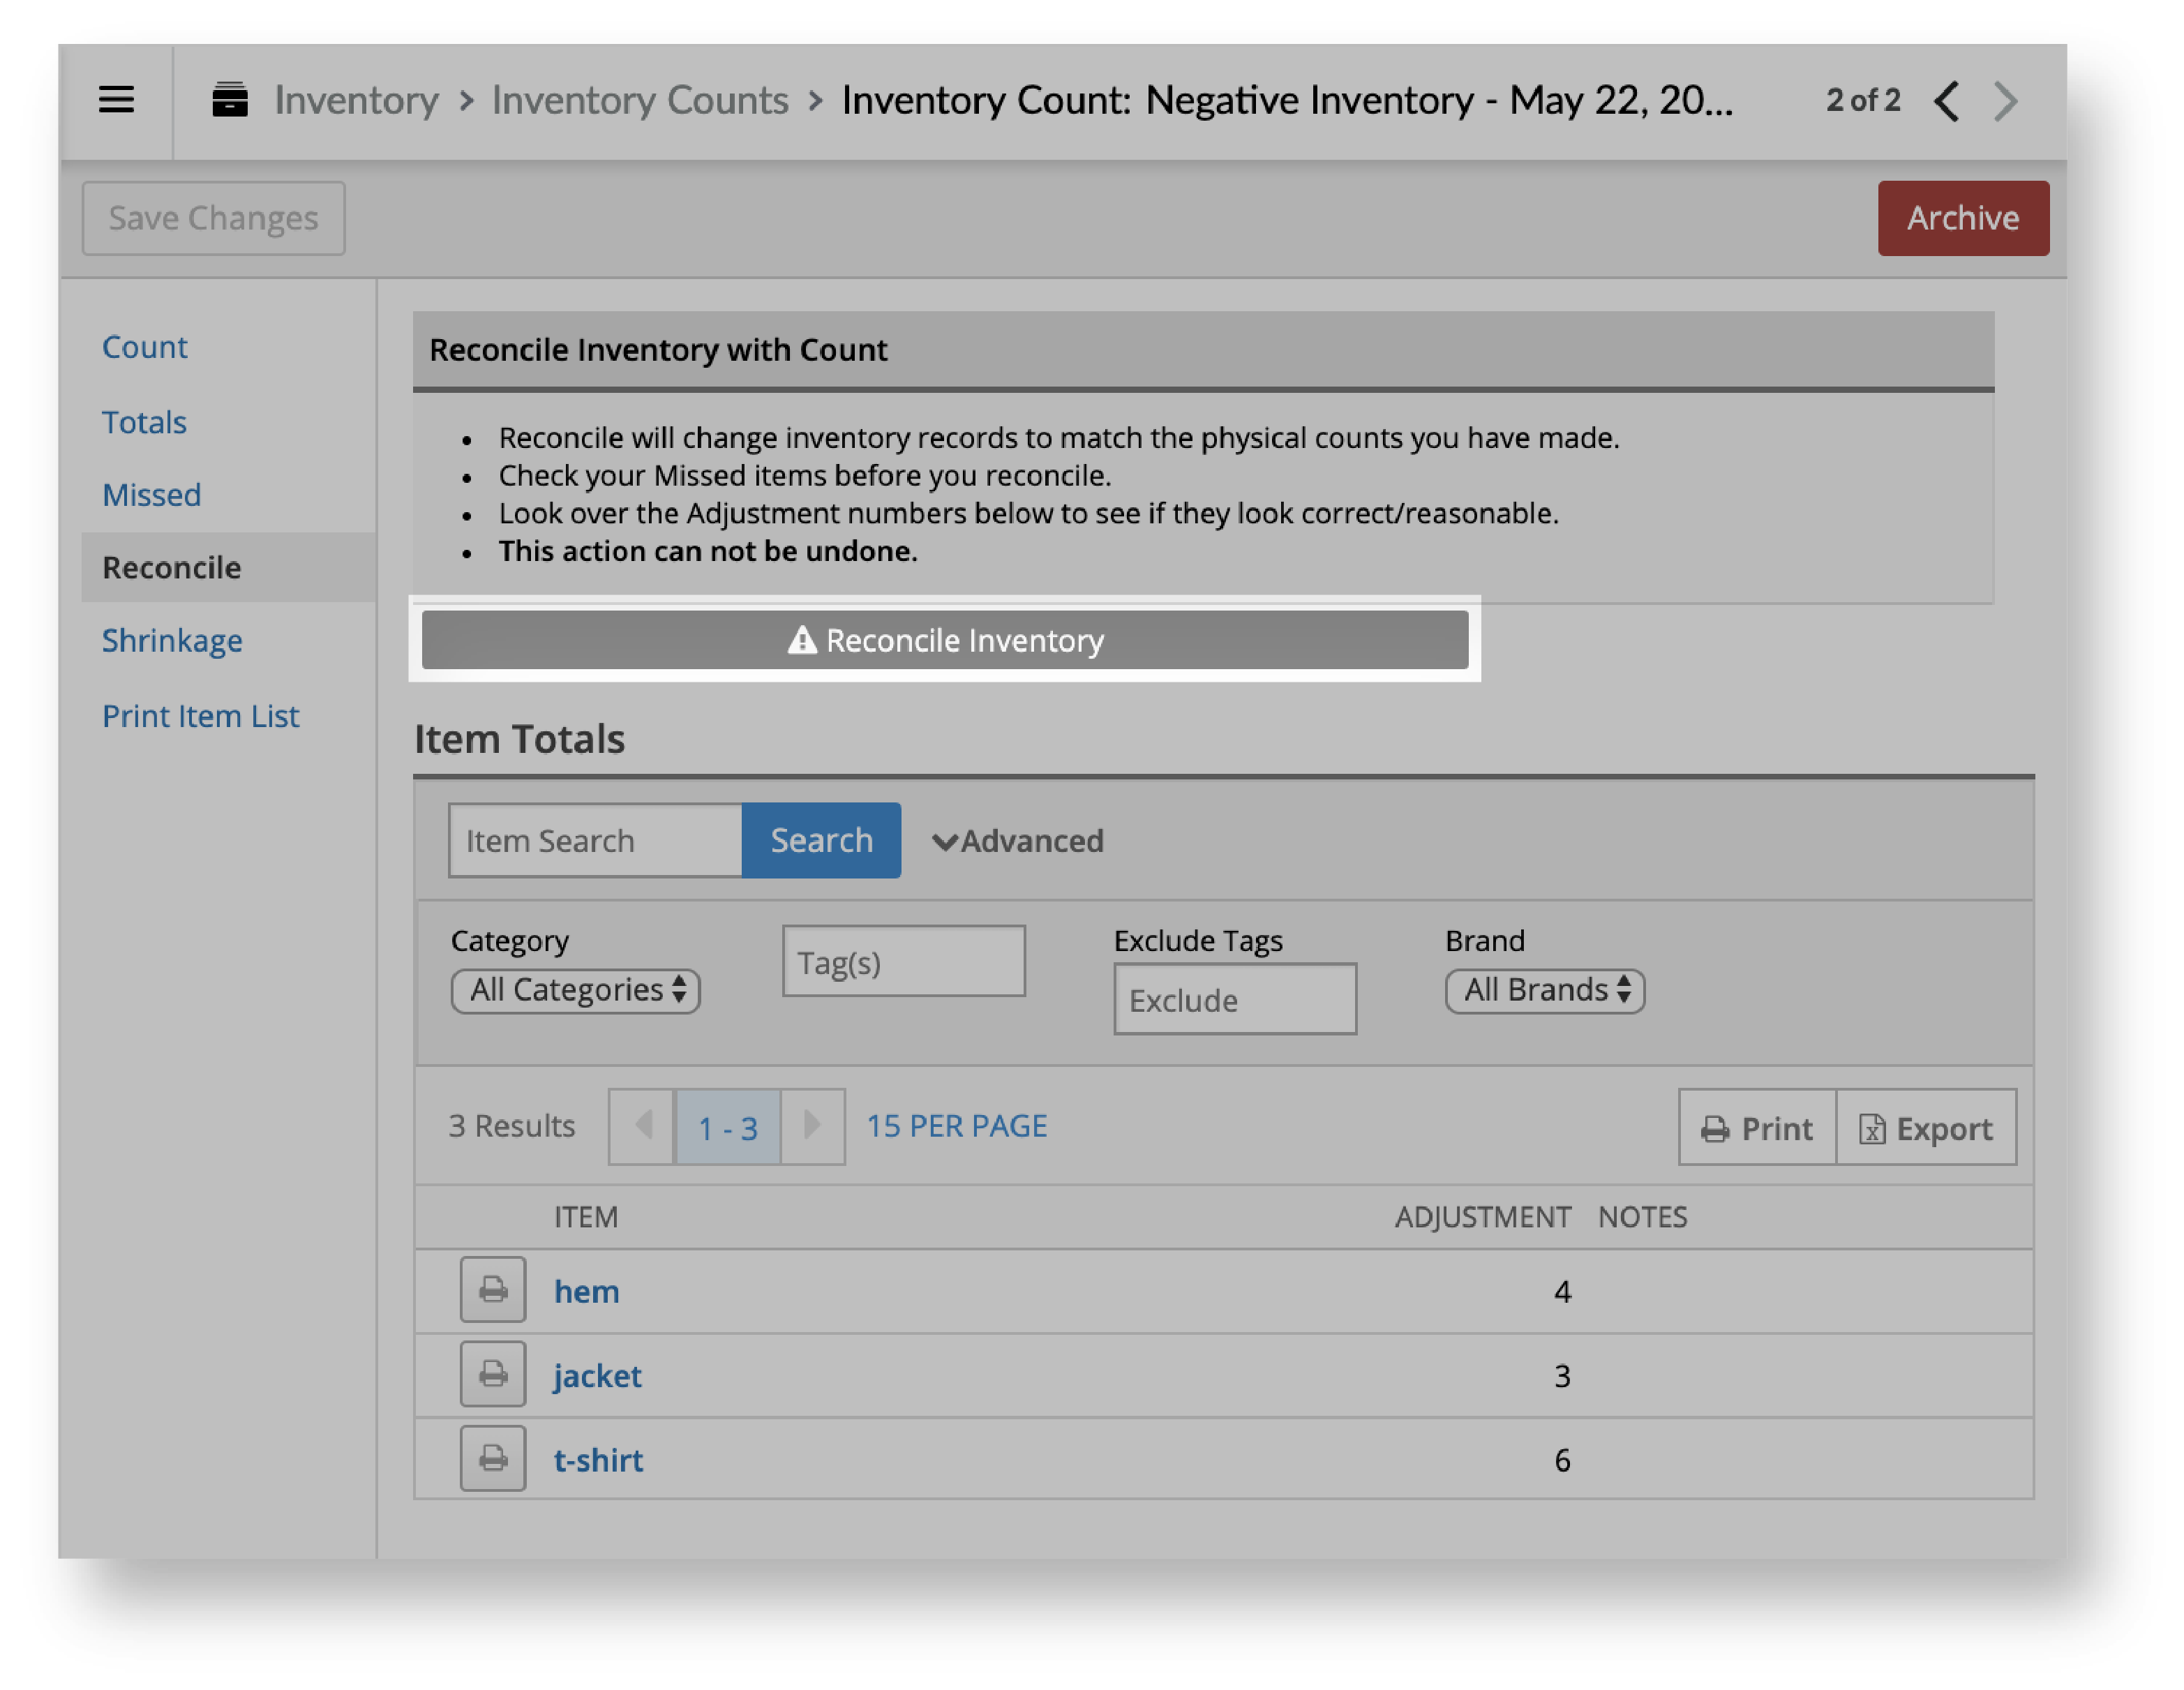2184x1690 pixels.
Task: Switch to the Shrinkage tab
Action: pyautogui.click(x=172, y=640)
